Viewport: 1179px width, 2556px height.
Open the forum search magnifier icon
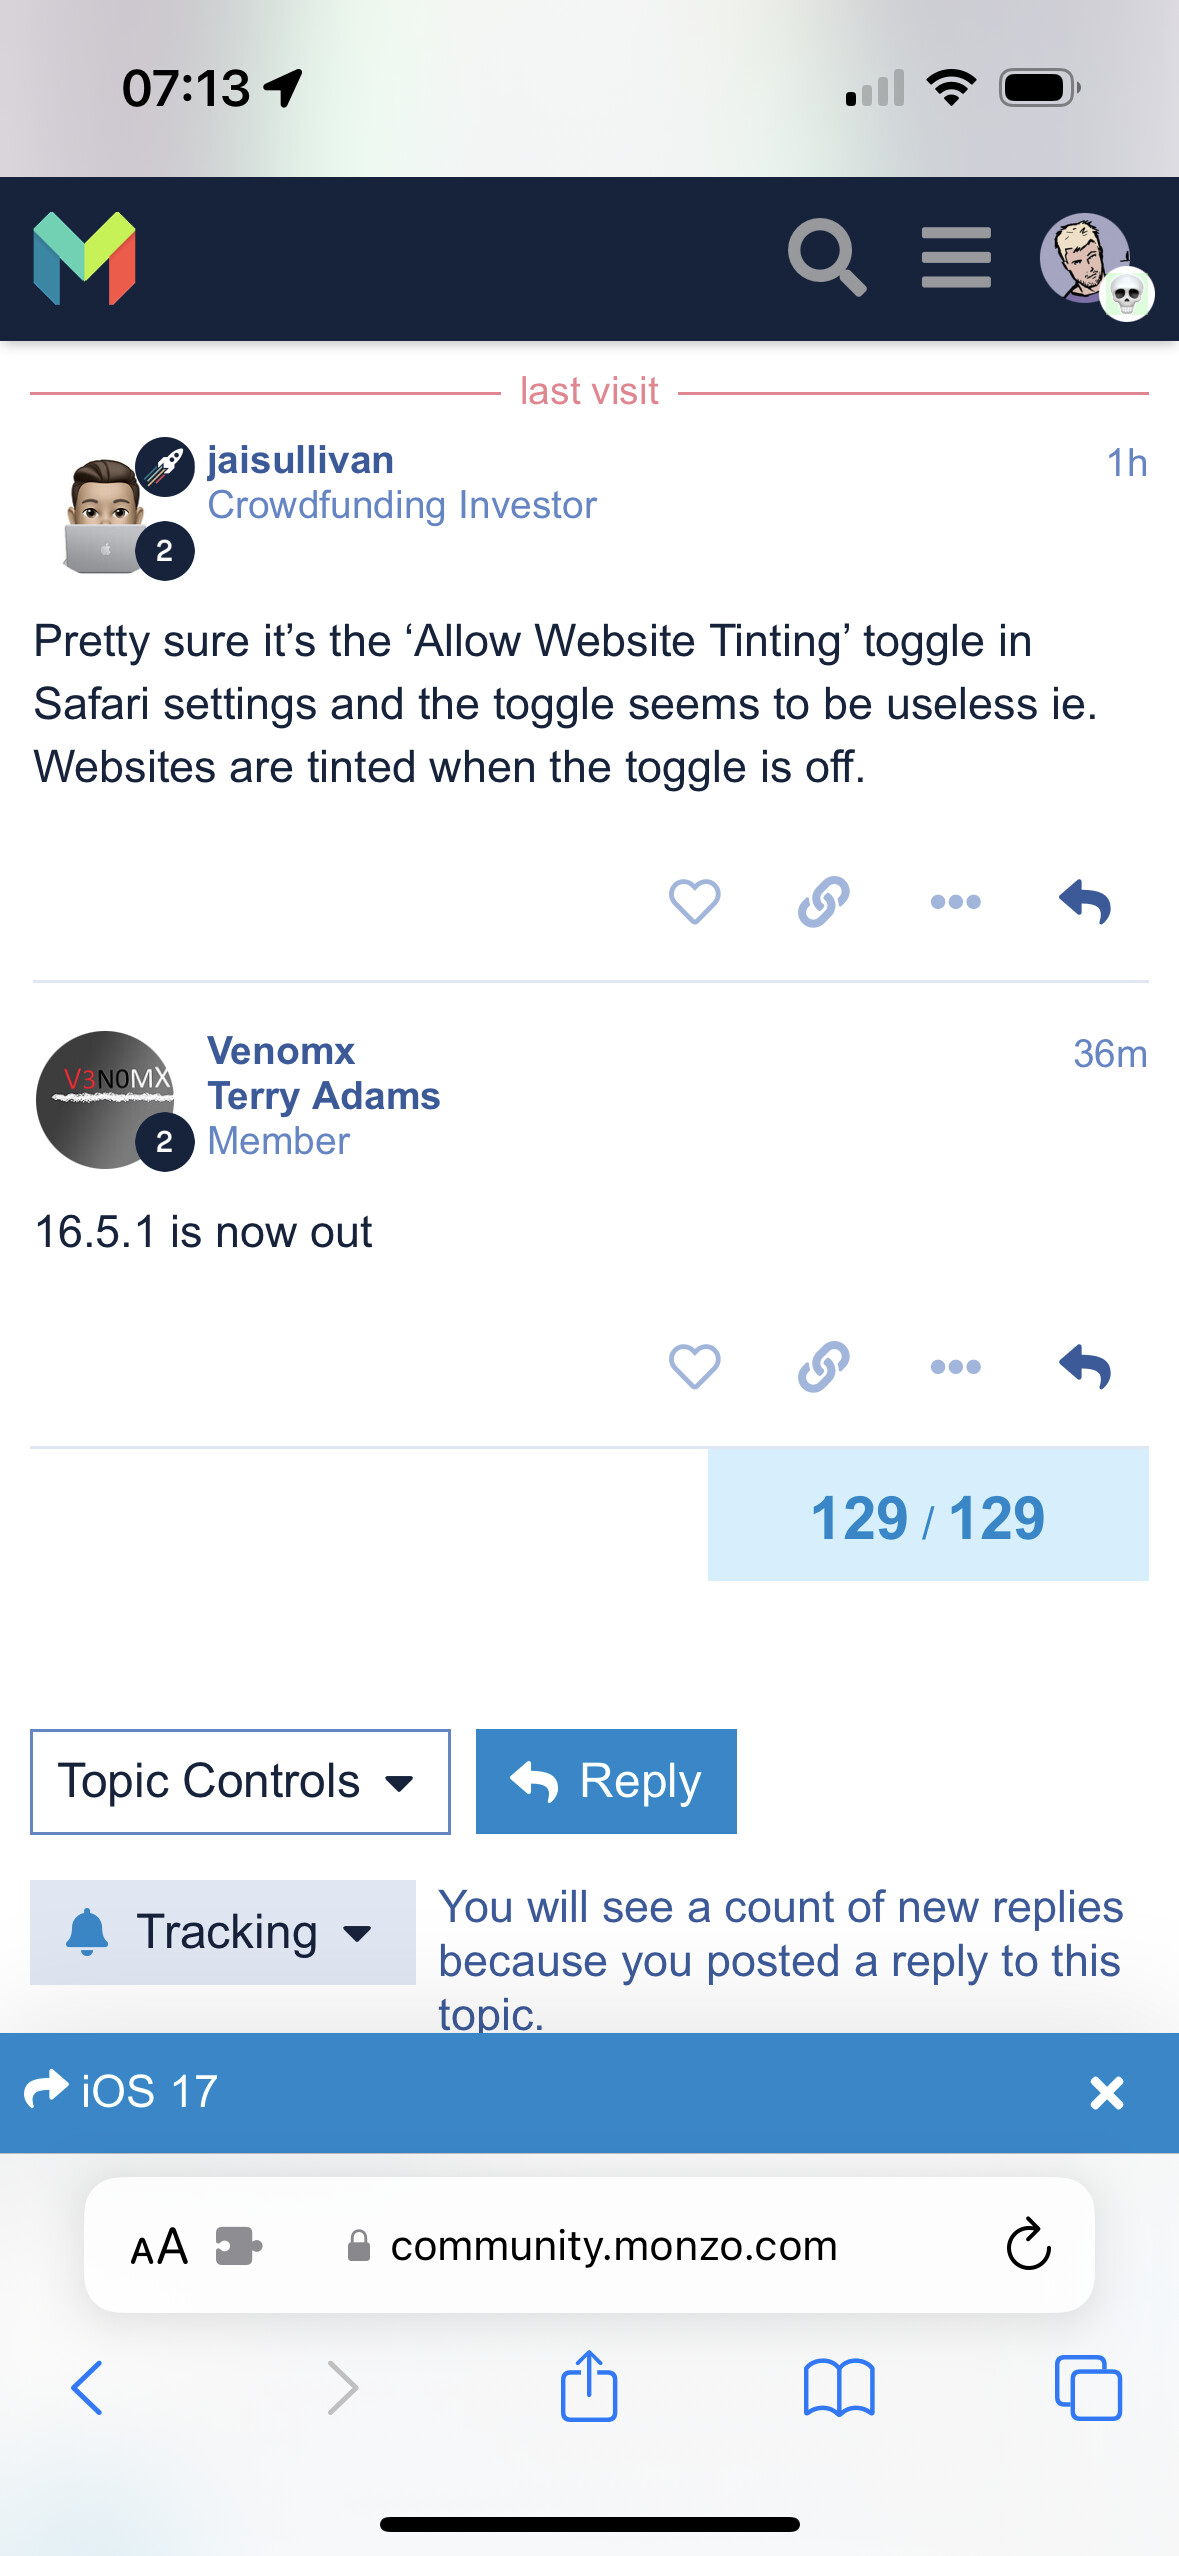pyautogui.click(x=826, y=257)
